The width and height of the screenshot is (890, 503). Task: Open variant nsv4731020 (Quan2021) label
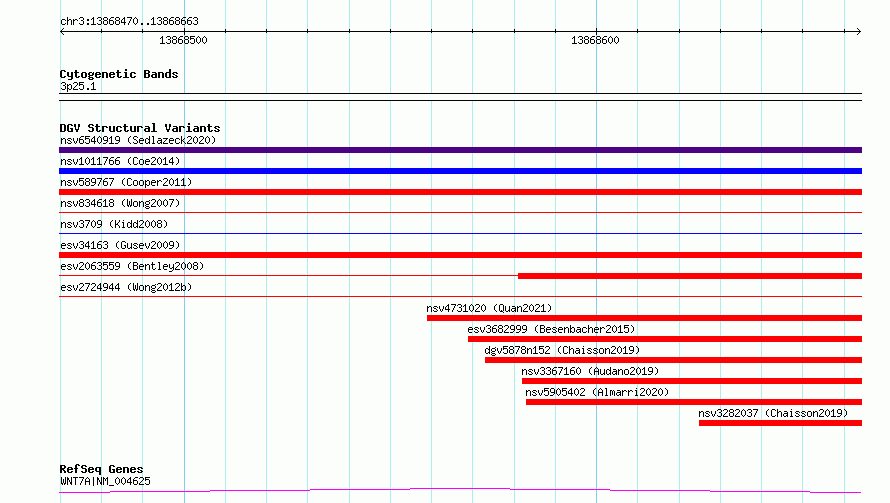[489, 308]
